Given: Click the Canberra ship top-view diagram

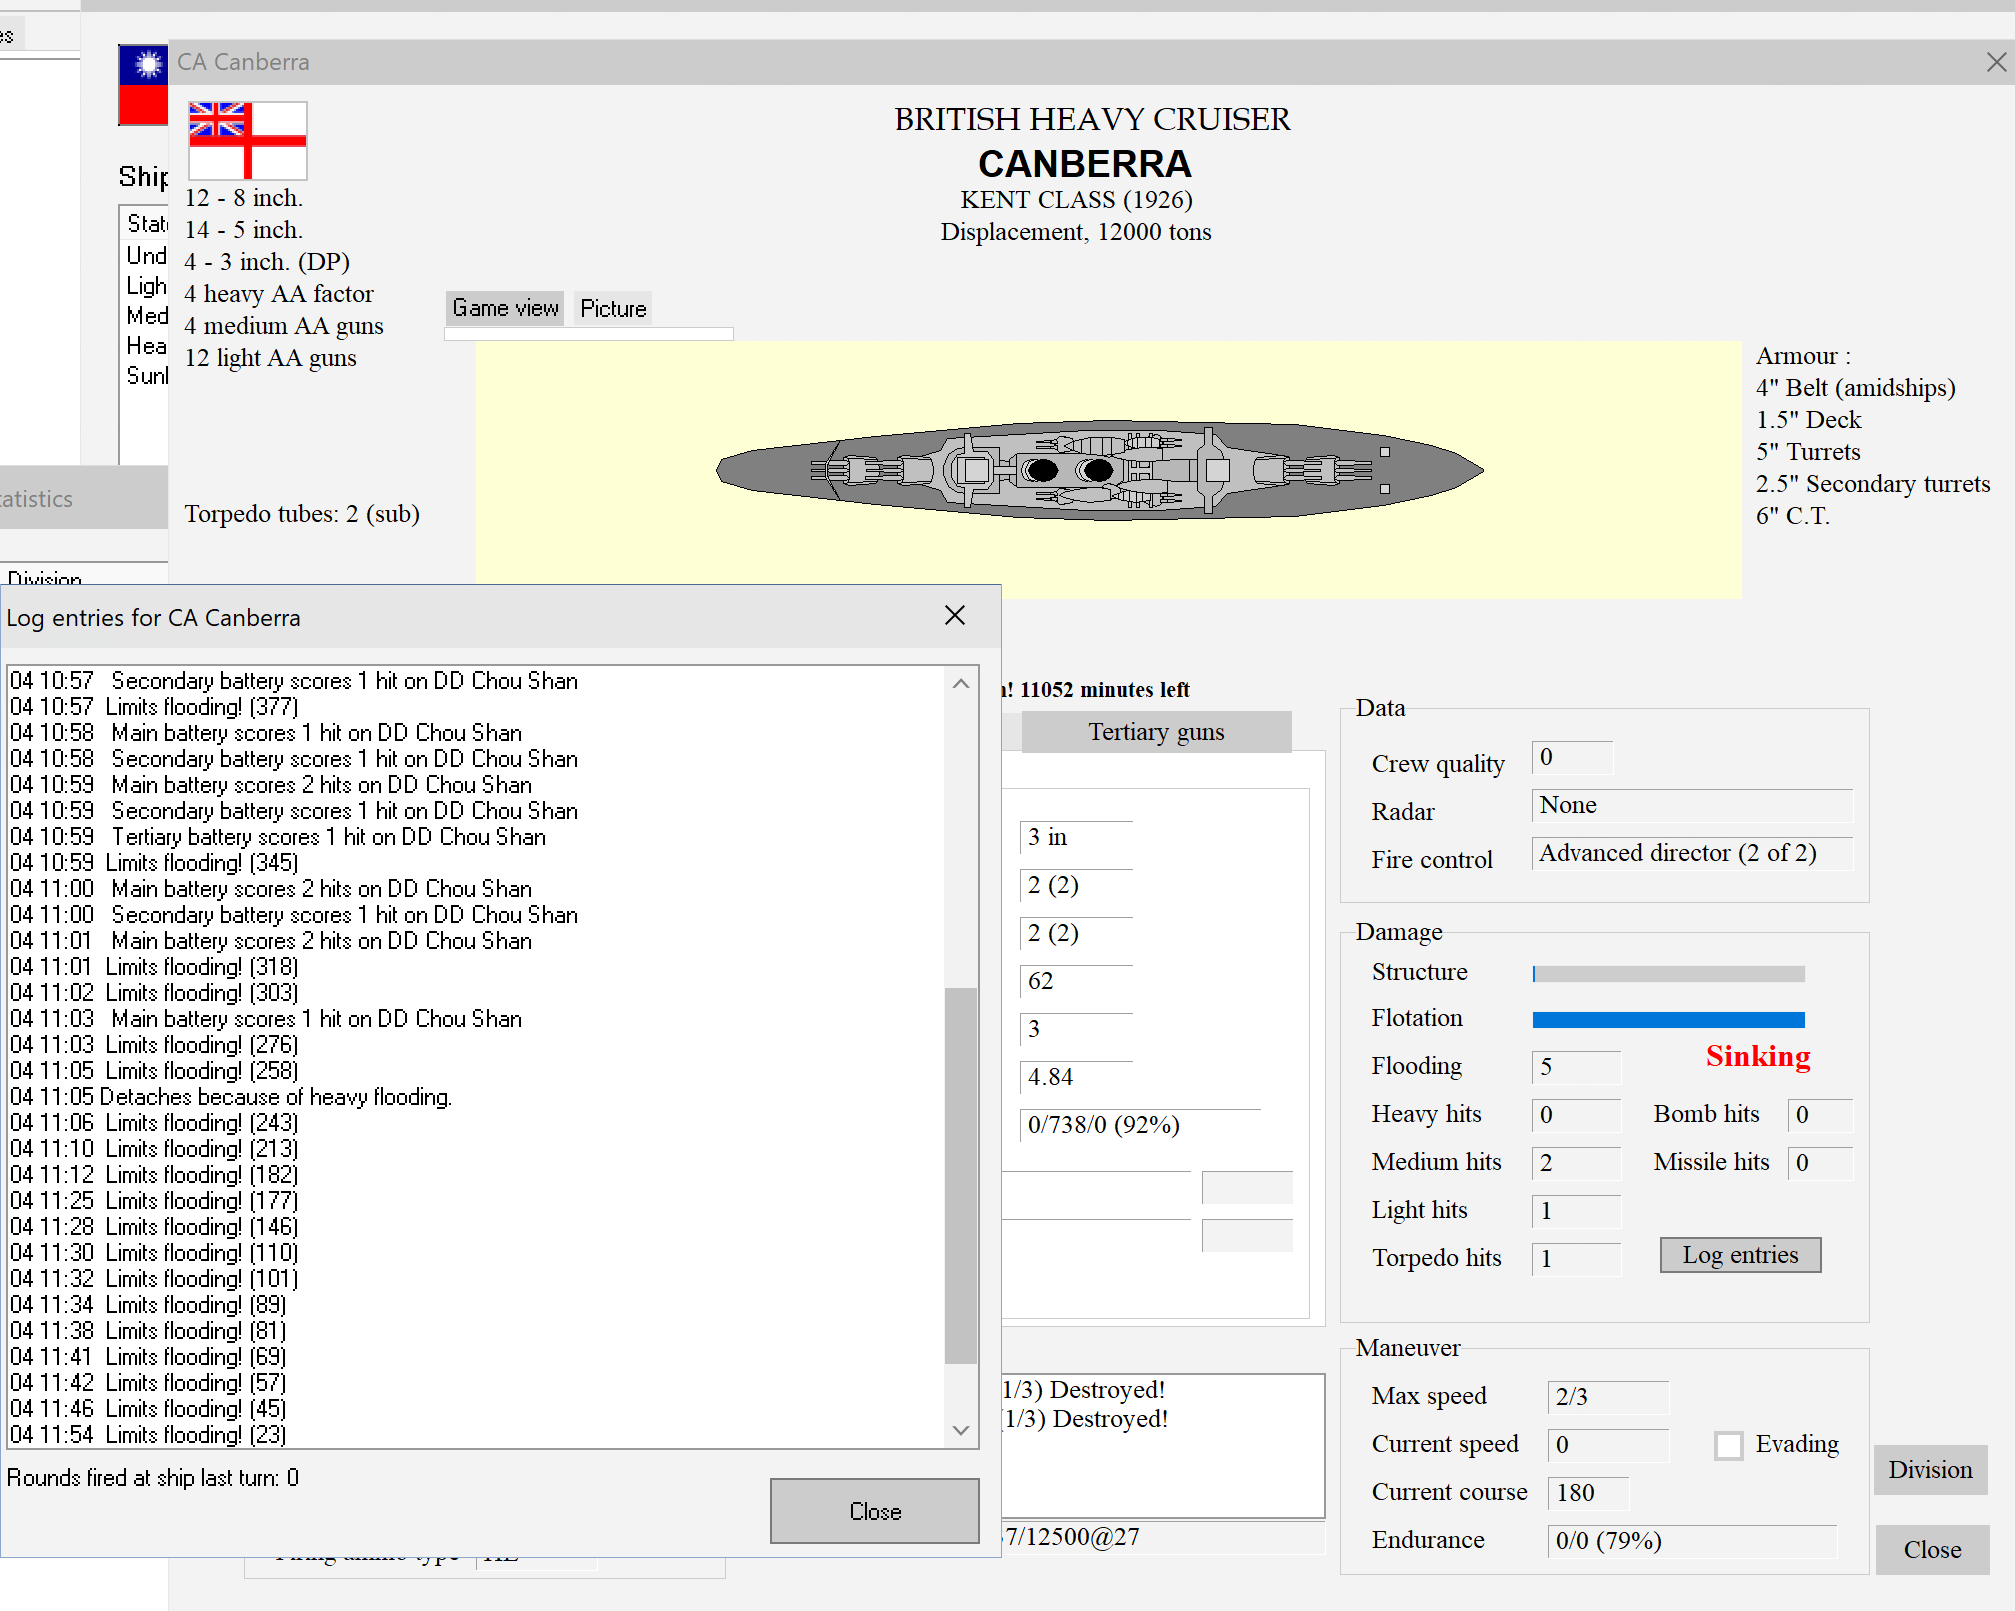Looking at the screenshot, I should pos(1100,470).
